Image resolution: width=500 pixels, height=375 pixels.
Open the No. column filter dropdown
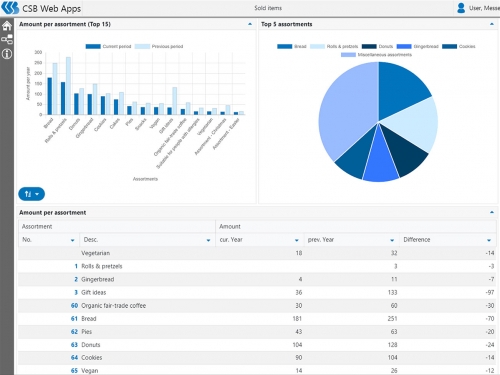tap(72, 240)
